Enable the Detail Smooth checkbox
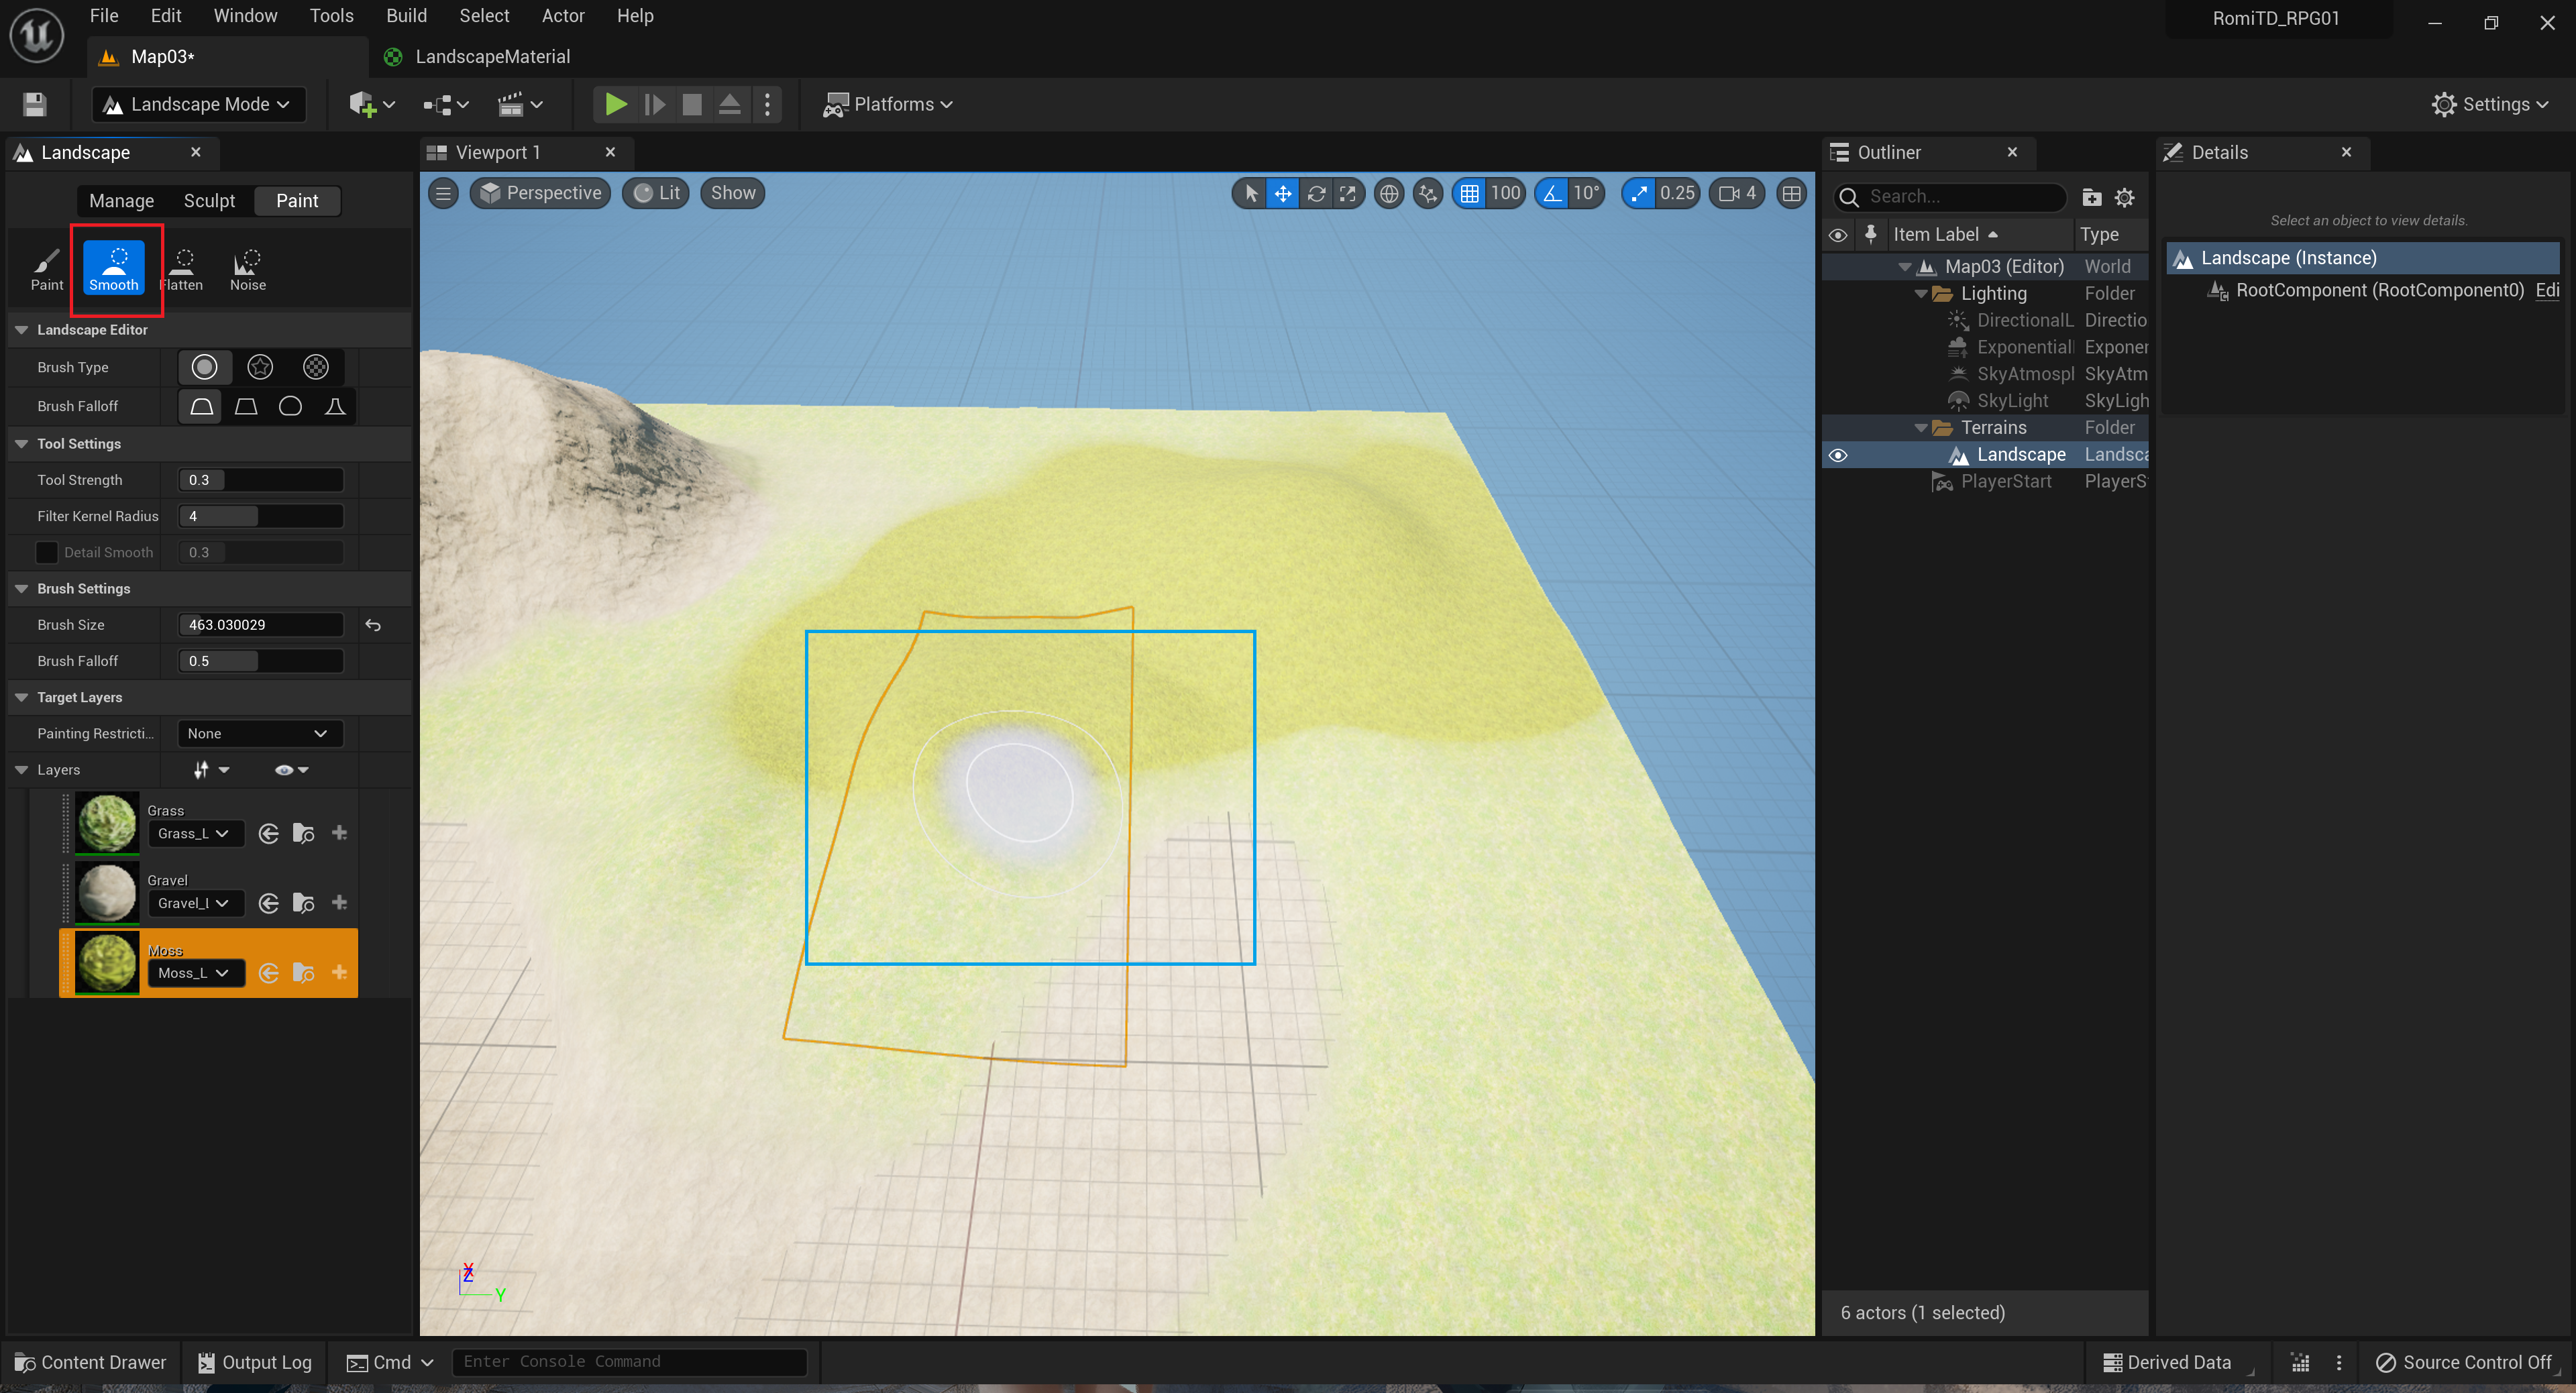 pos(46,552)
